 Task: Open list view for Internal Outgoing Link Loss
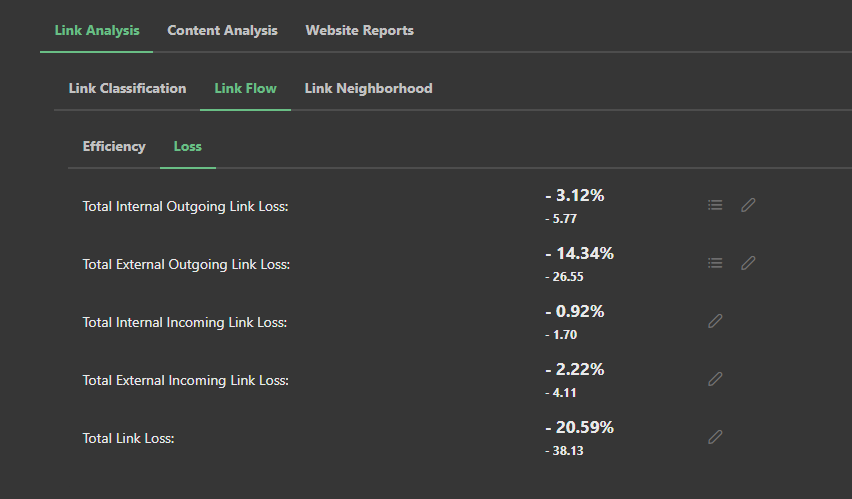pos(715,205)
